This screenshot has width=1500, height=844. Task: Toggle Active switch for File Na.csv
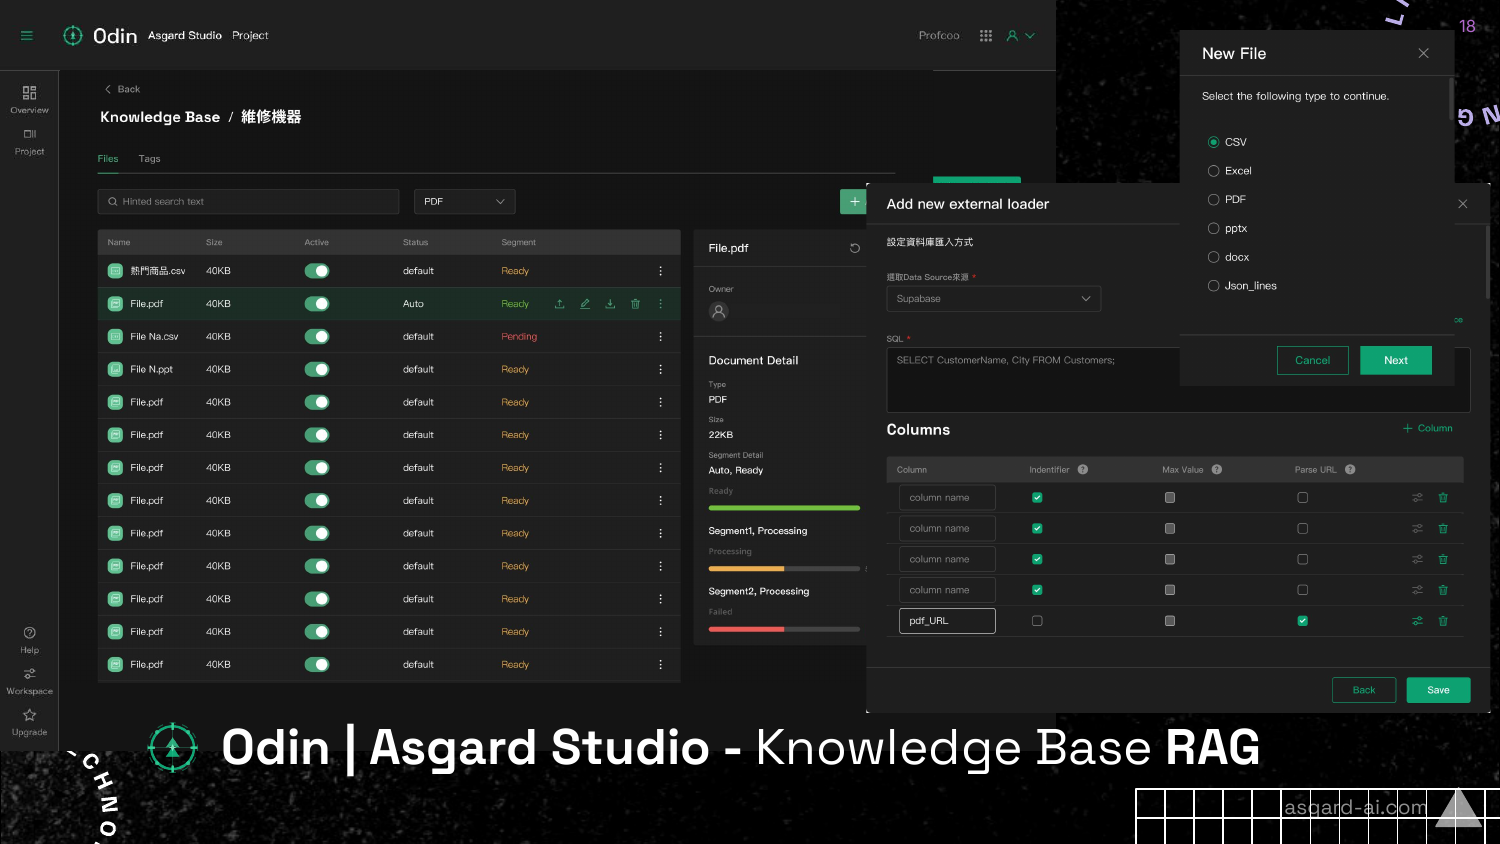pos(317,337)
